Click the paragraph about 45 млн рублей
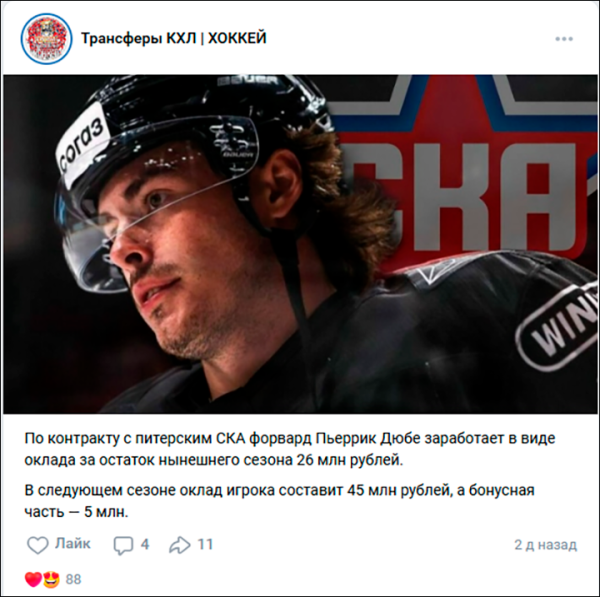Screen dimensions: 600x597 [x=279, y=501]
